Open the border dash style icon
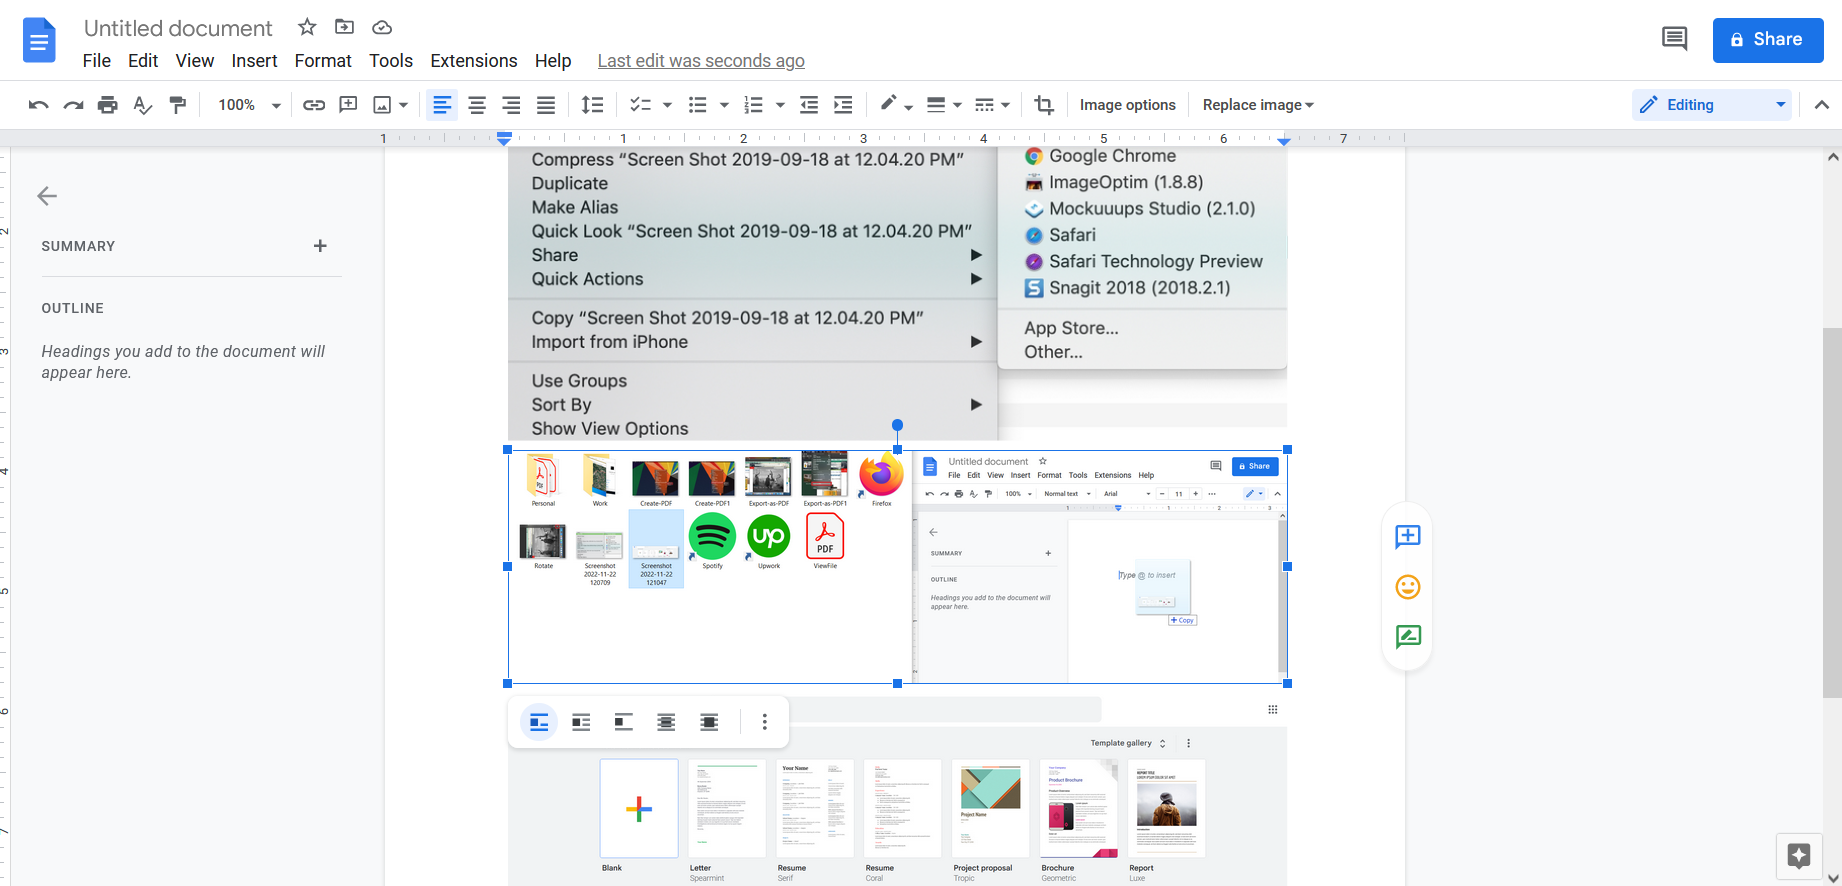 click(x=984, y=105)
